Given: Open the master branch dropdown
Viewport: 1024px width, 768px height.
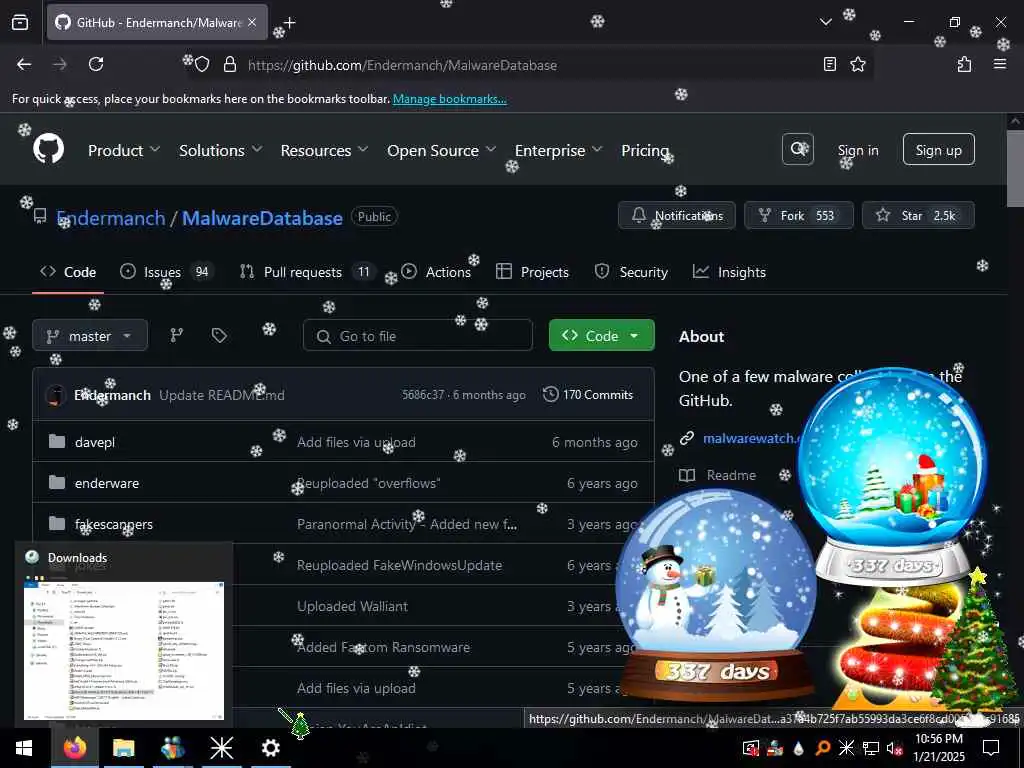Looking at the screenshot, I should [x=89, y=336].
